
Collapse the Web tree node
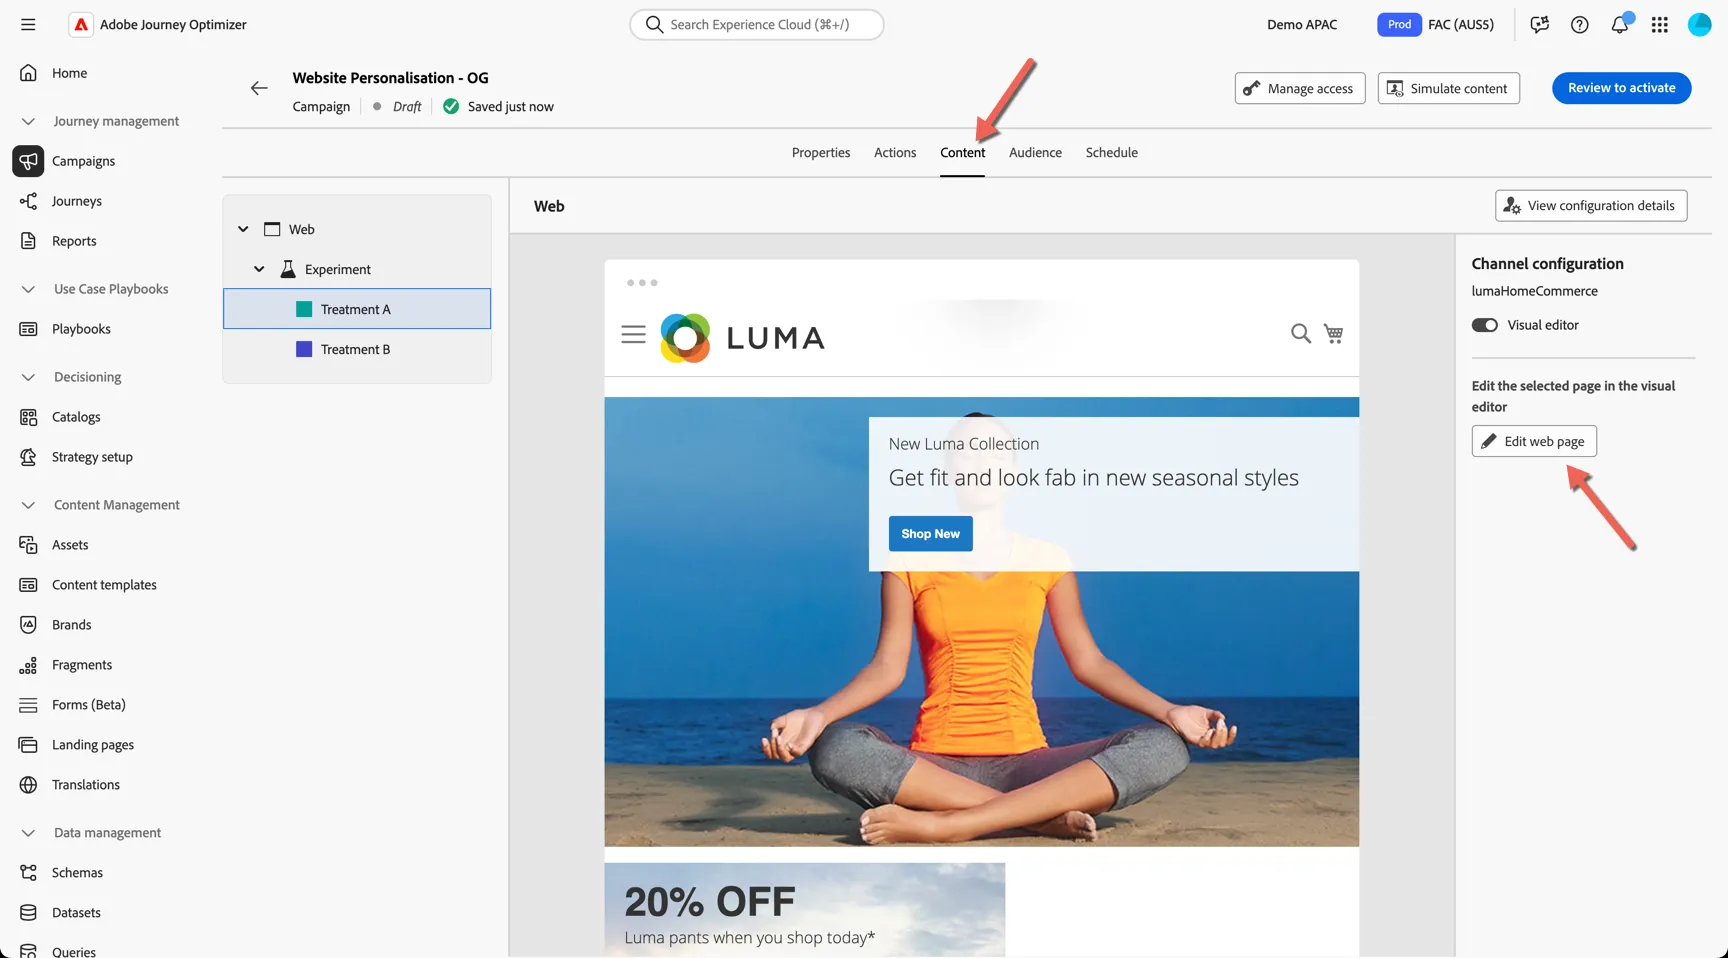243,229
